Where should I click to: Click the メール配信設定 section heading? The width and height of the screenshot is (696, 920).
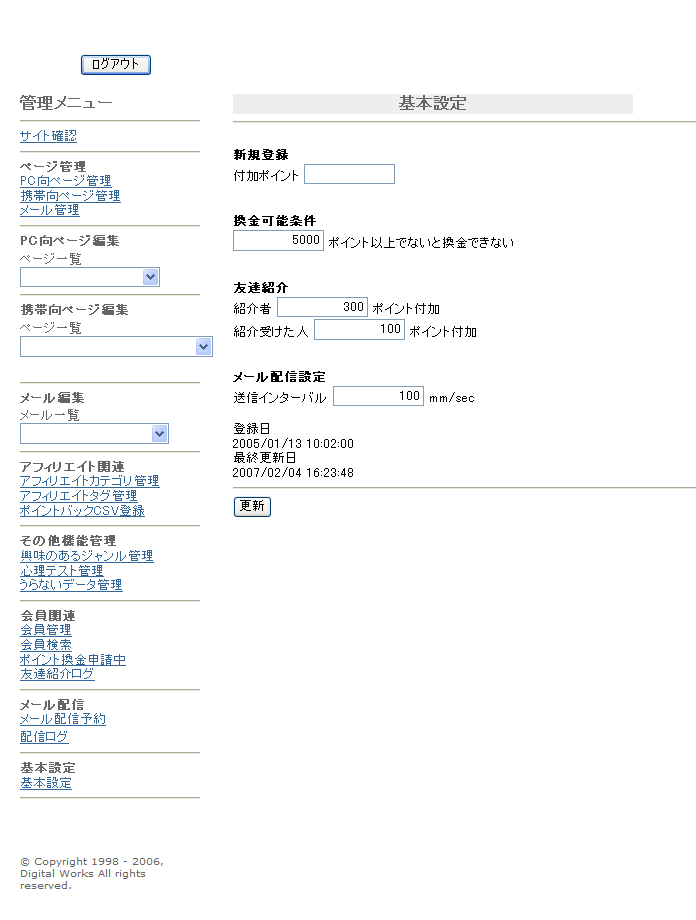click(x=279, y=377)
